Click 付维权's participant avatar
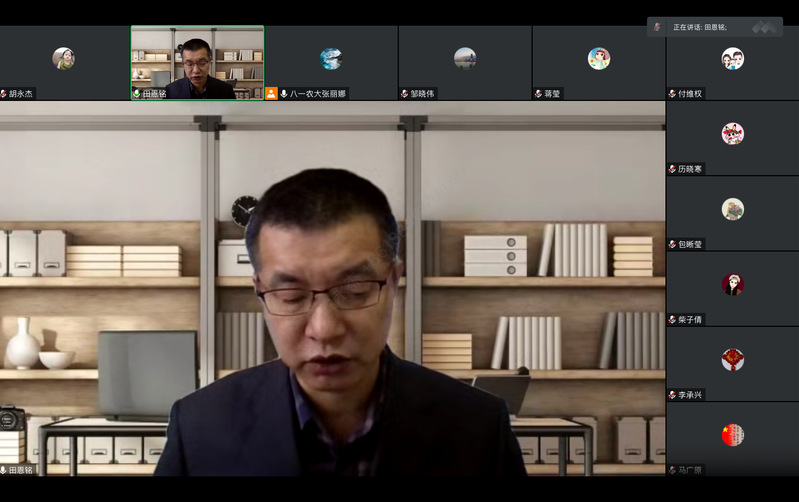Image resolution: width=799 pixels, height=502 pixels. (732, 58)
